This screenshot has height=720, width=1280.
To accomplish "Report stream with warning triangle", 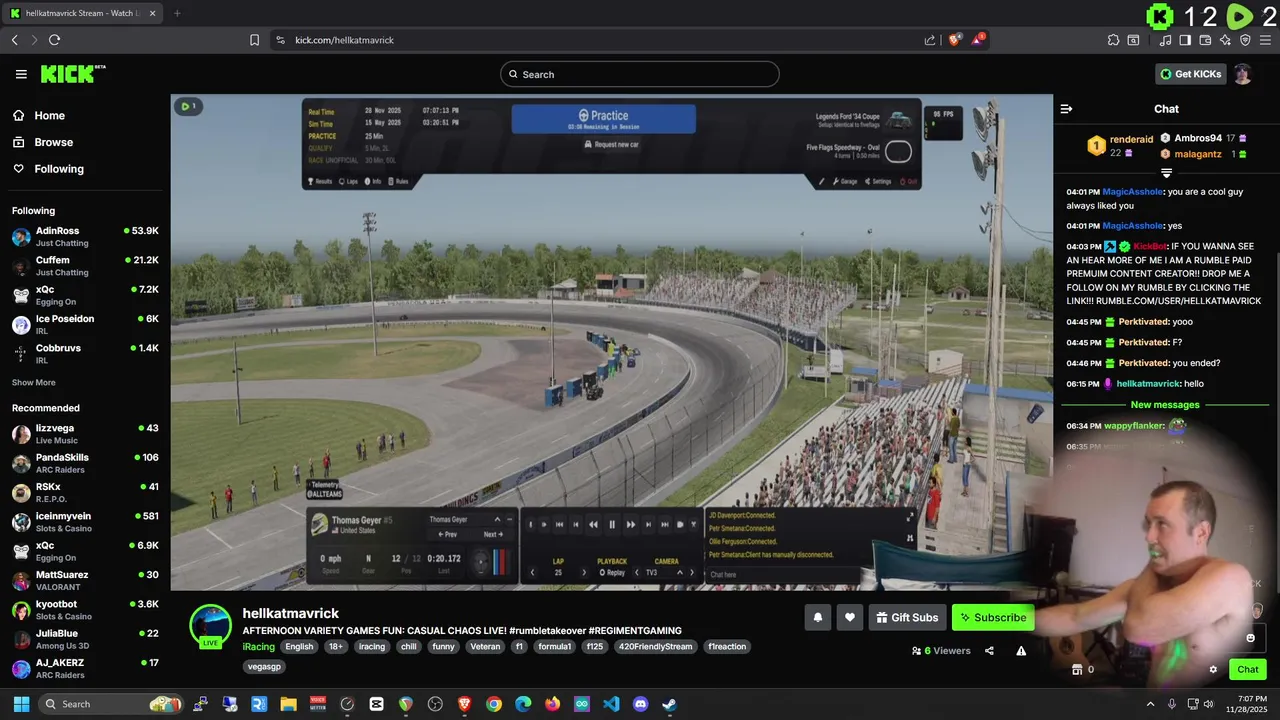I will (x=1021, y=651).
